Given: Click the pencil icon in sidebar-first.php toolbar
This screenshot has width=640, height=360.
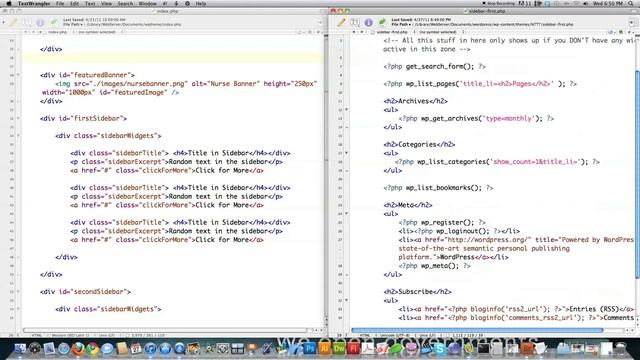Looking at the screenshot, I should 341,22.
